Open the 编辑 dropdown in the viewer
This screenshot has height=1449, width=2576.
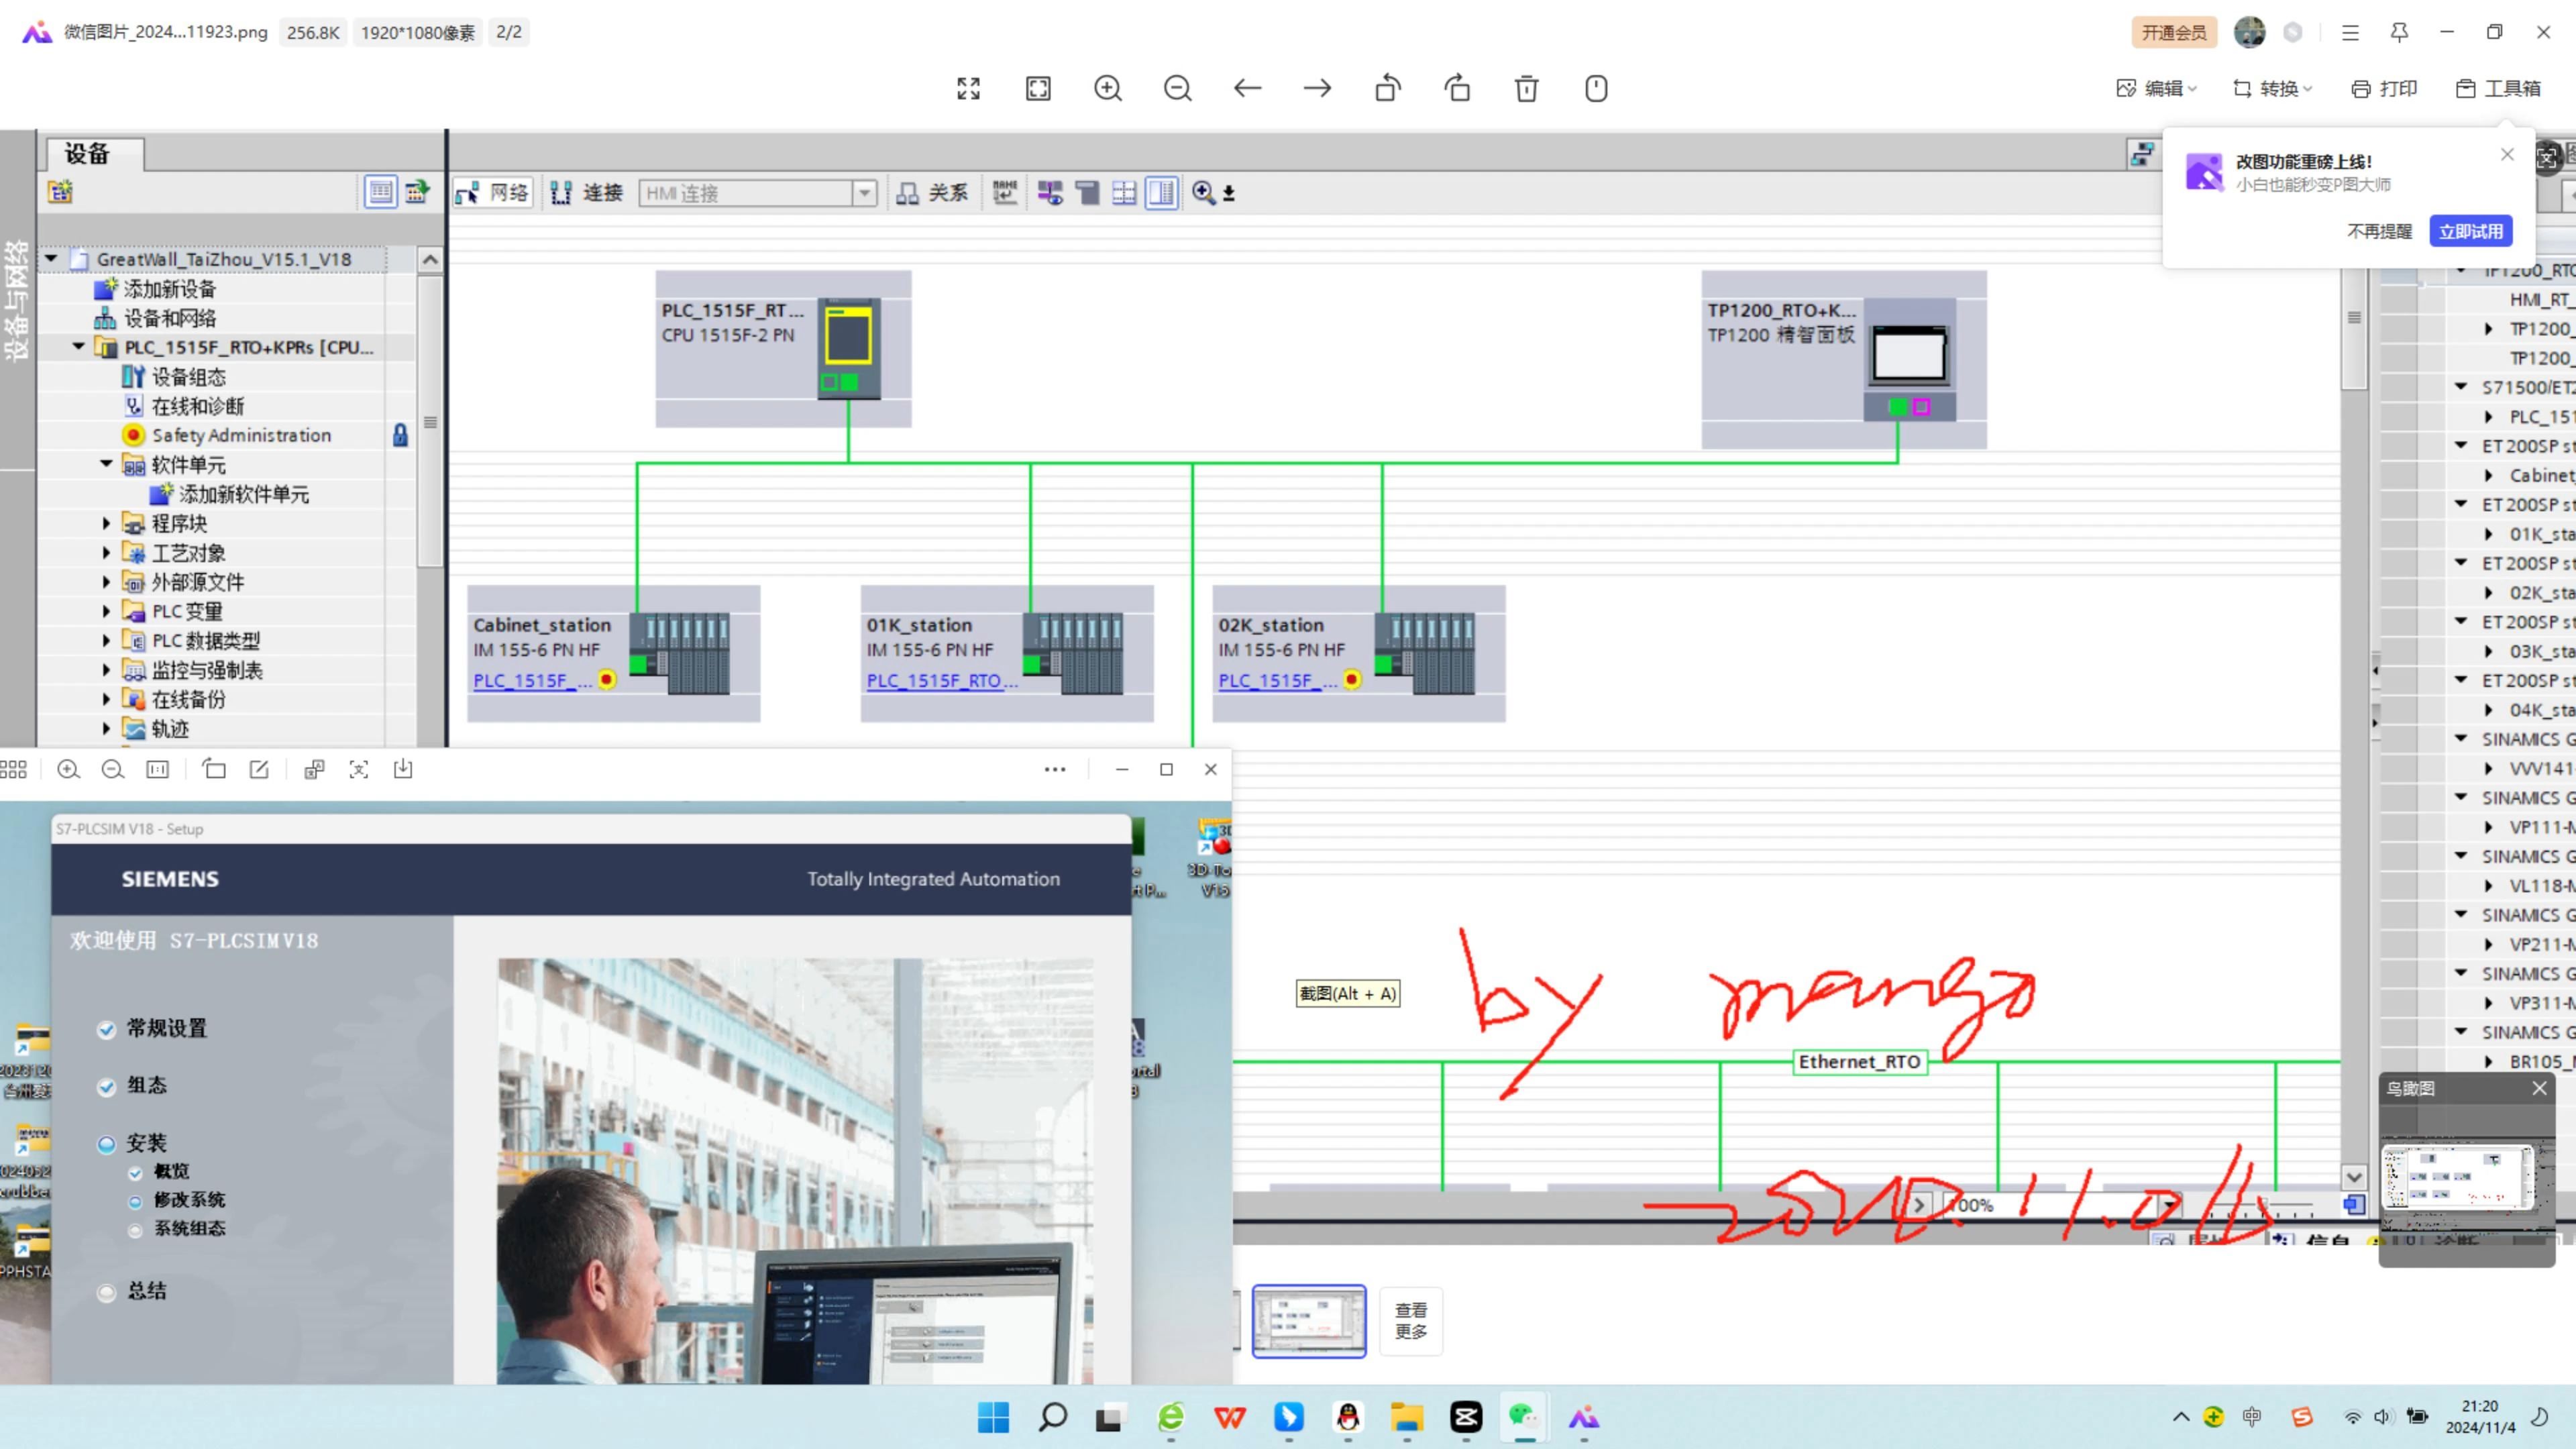[x=2157, y=88]
